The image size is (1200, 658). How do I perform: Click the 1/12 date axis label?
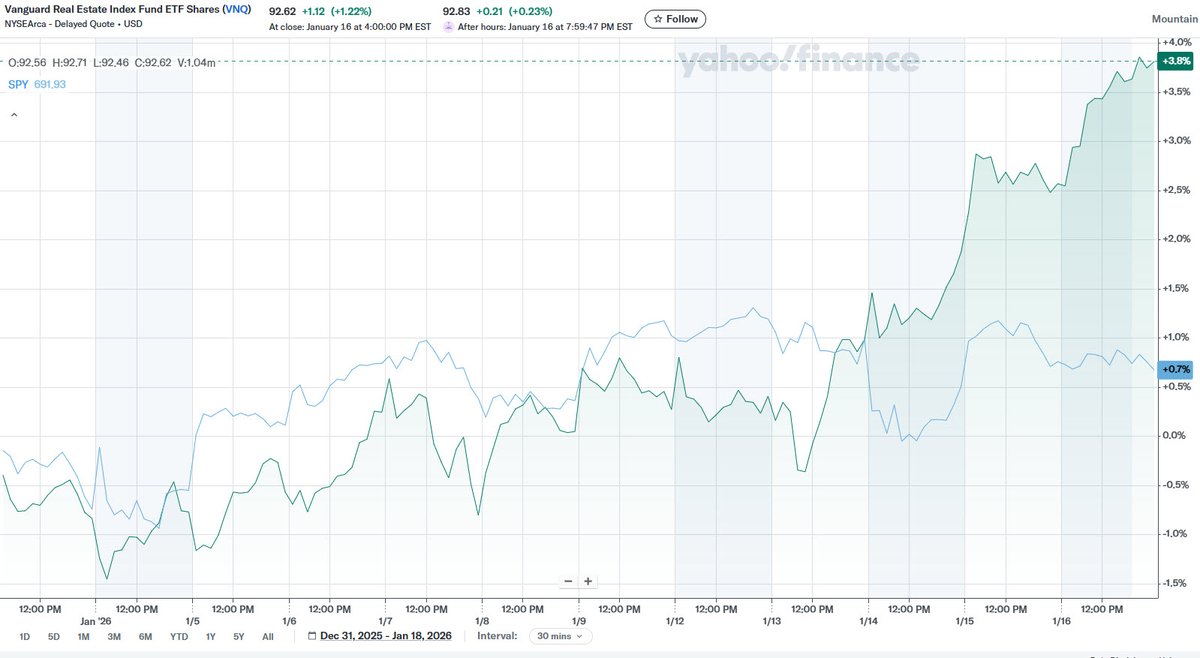click(x=674, y=620)
